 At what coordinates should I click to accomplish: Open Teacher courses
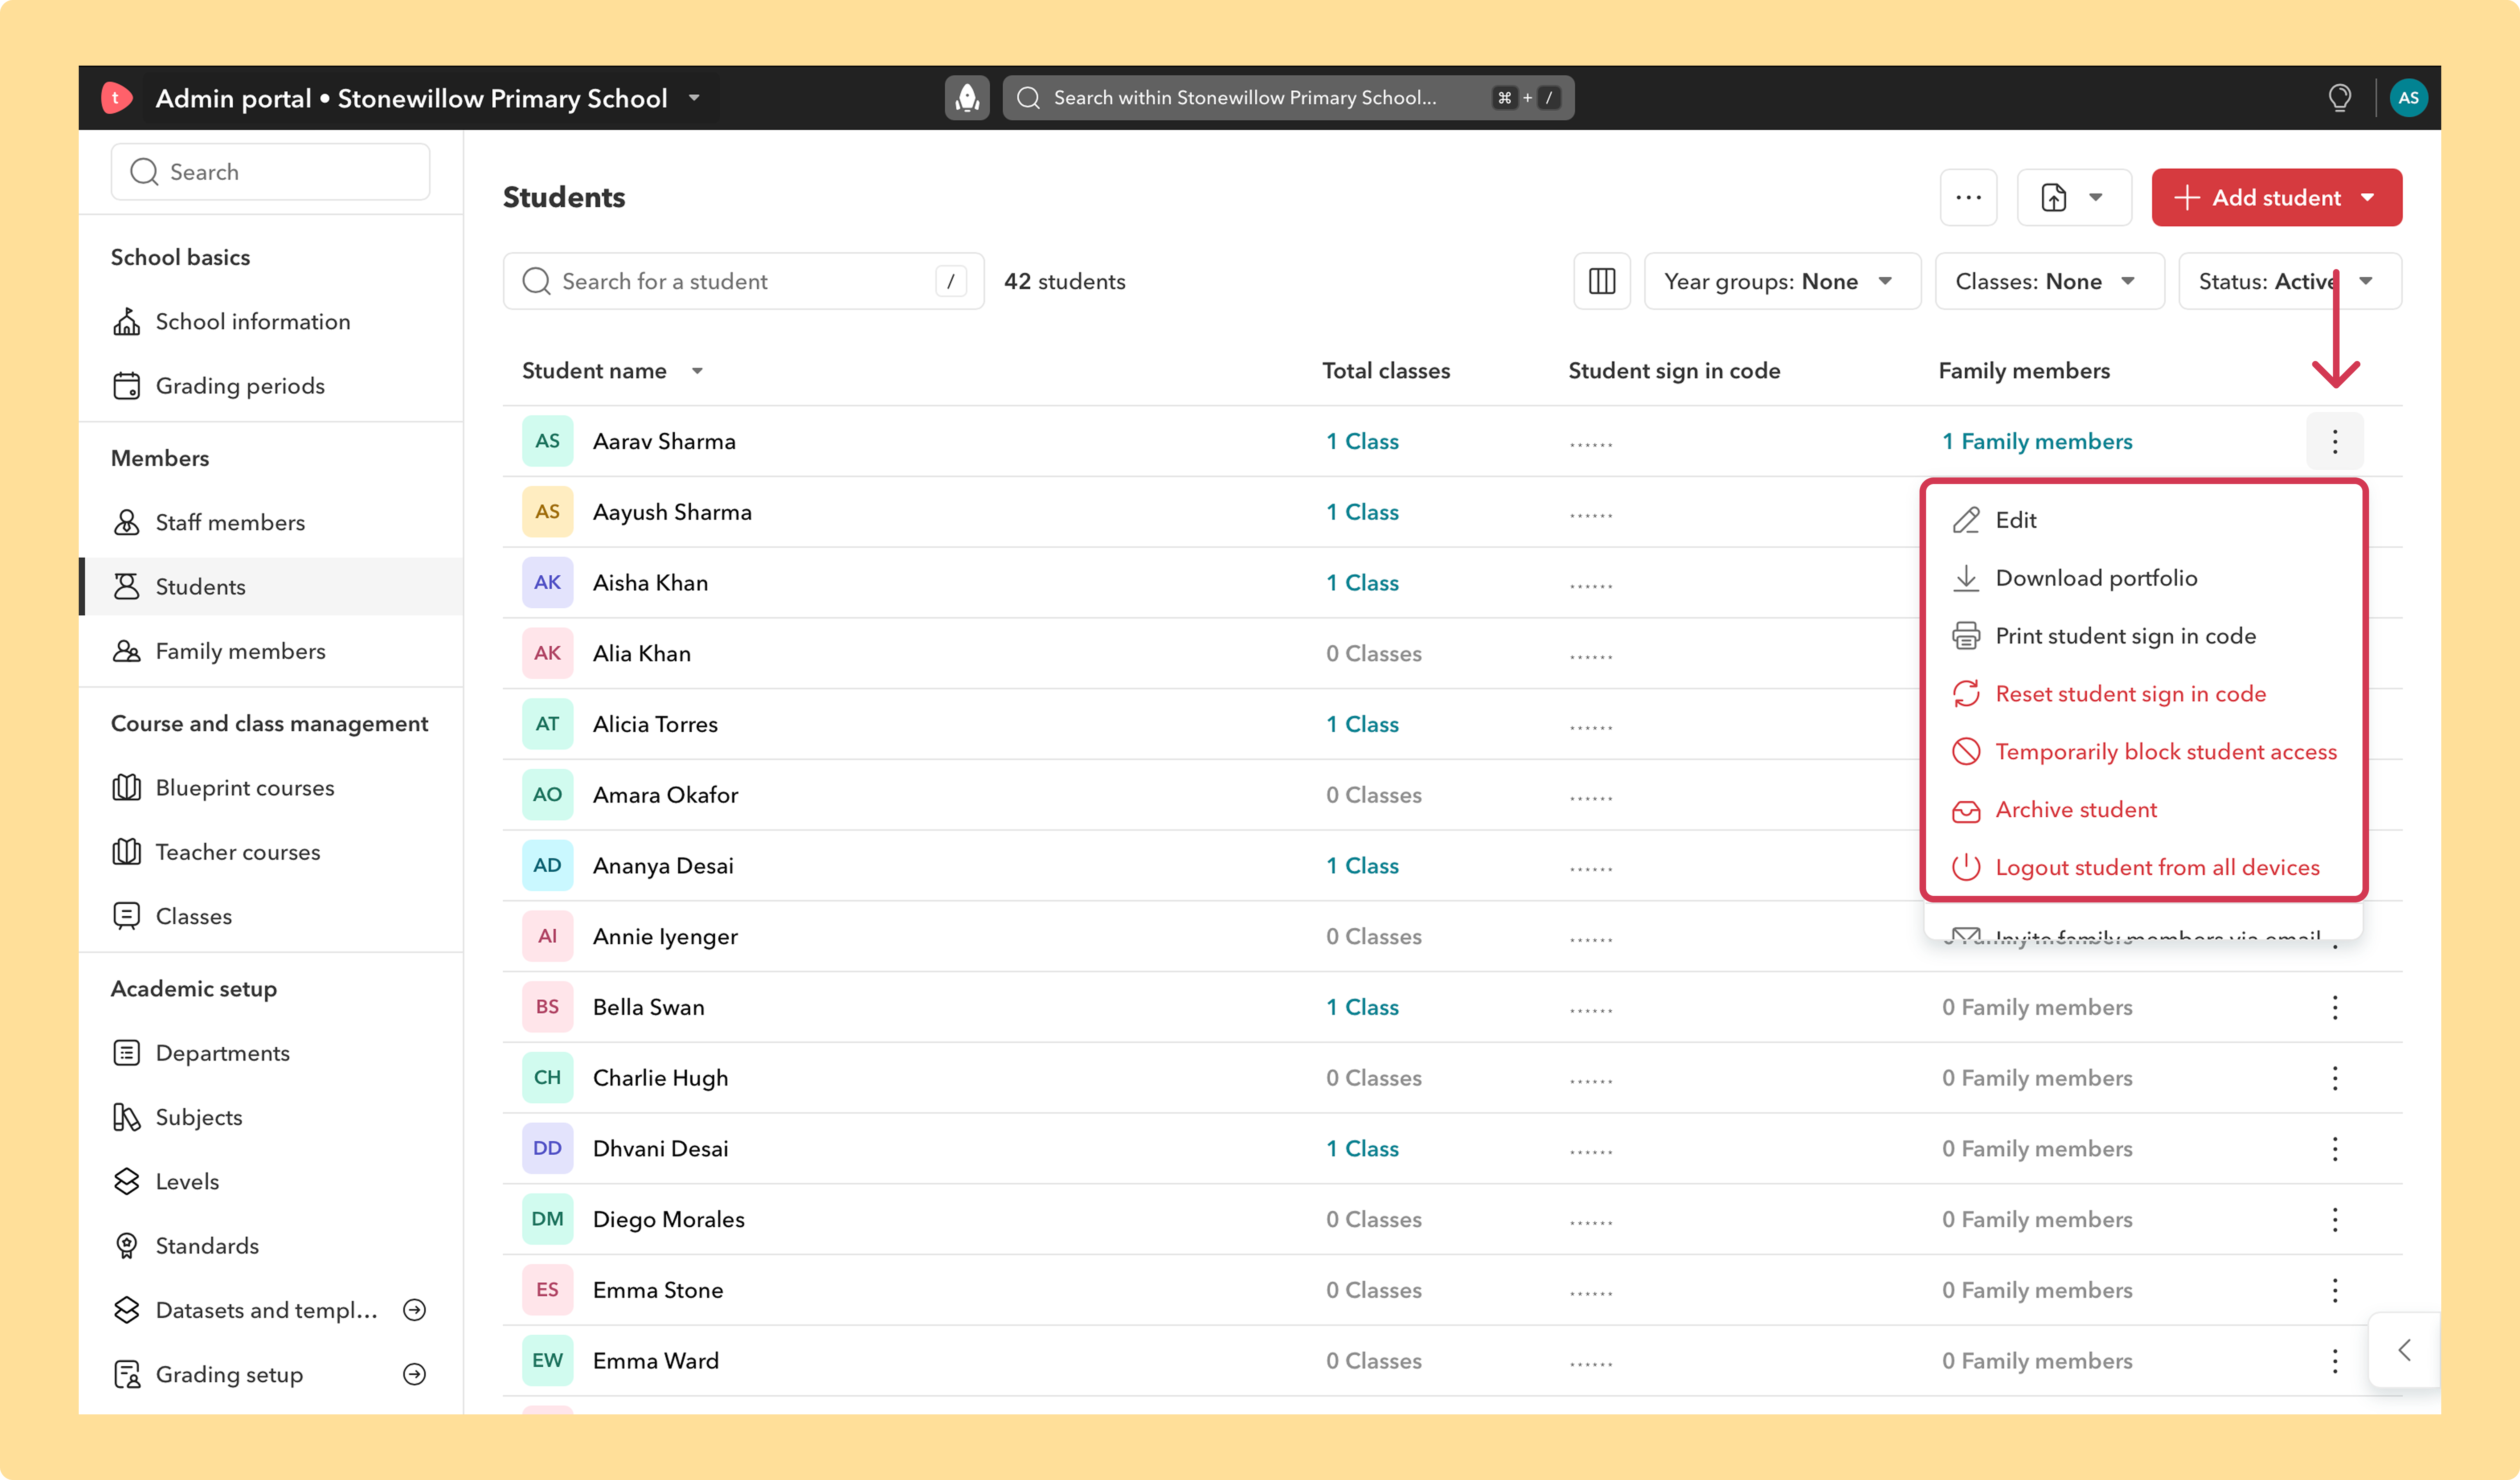tap(271, 852)
